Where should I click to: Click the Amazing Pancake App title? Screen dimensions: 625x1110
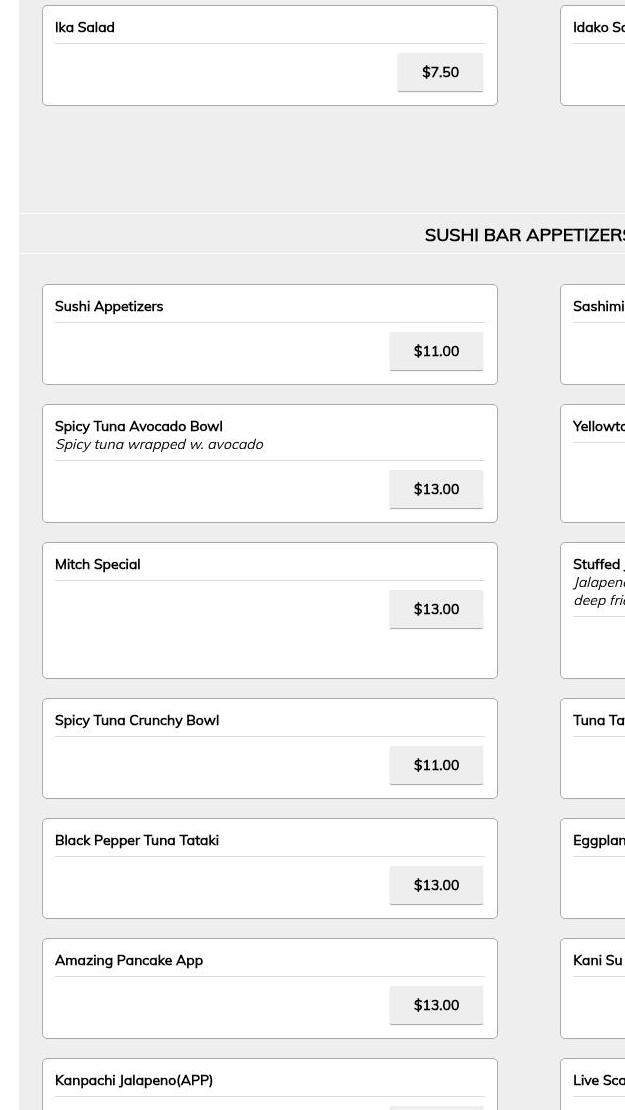pos(129,961)
